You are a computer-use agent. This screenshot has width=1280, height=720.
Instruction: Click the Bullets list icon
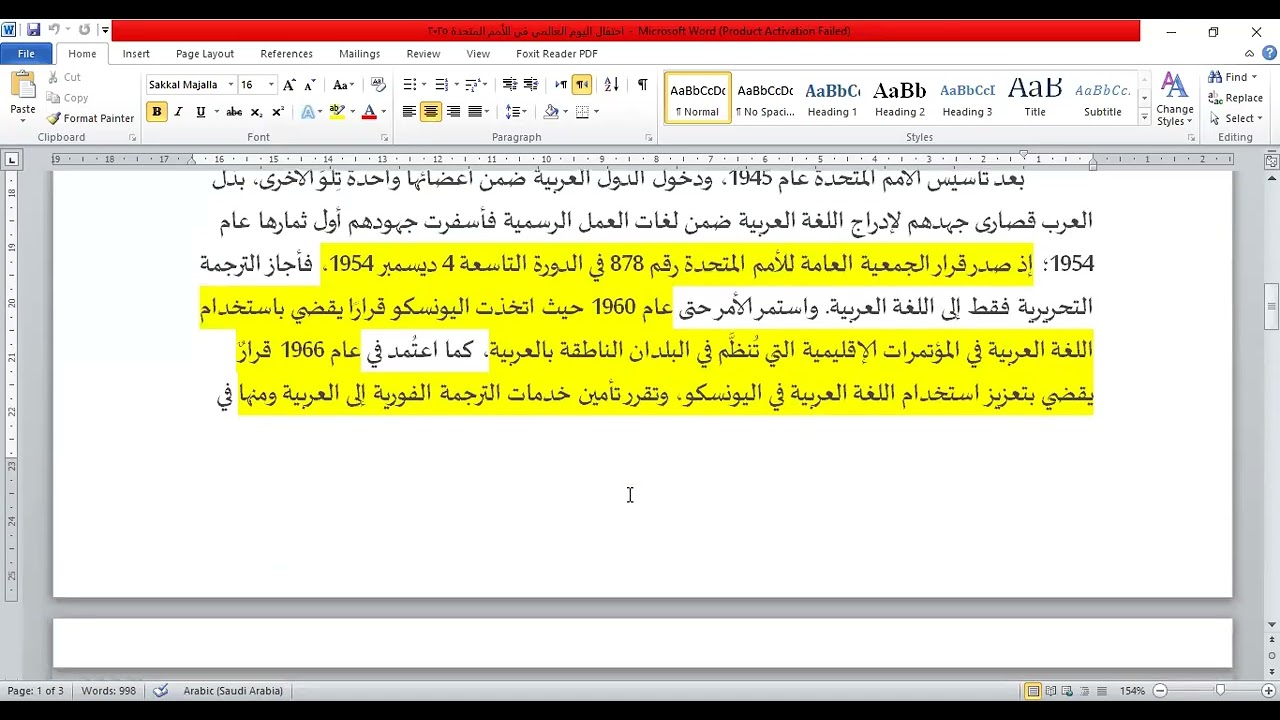tap(409, 85)
